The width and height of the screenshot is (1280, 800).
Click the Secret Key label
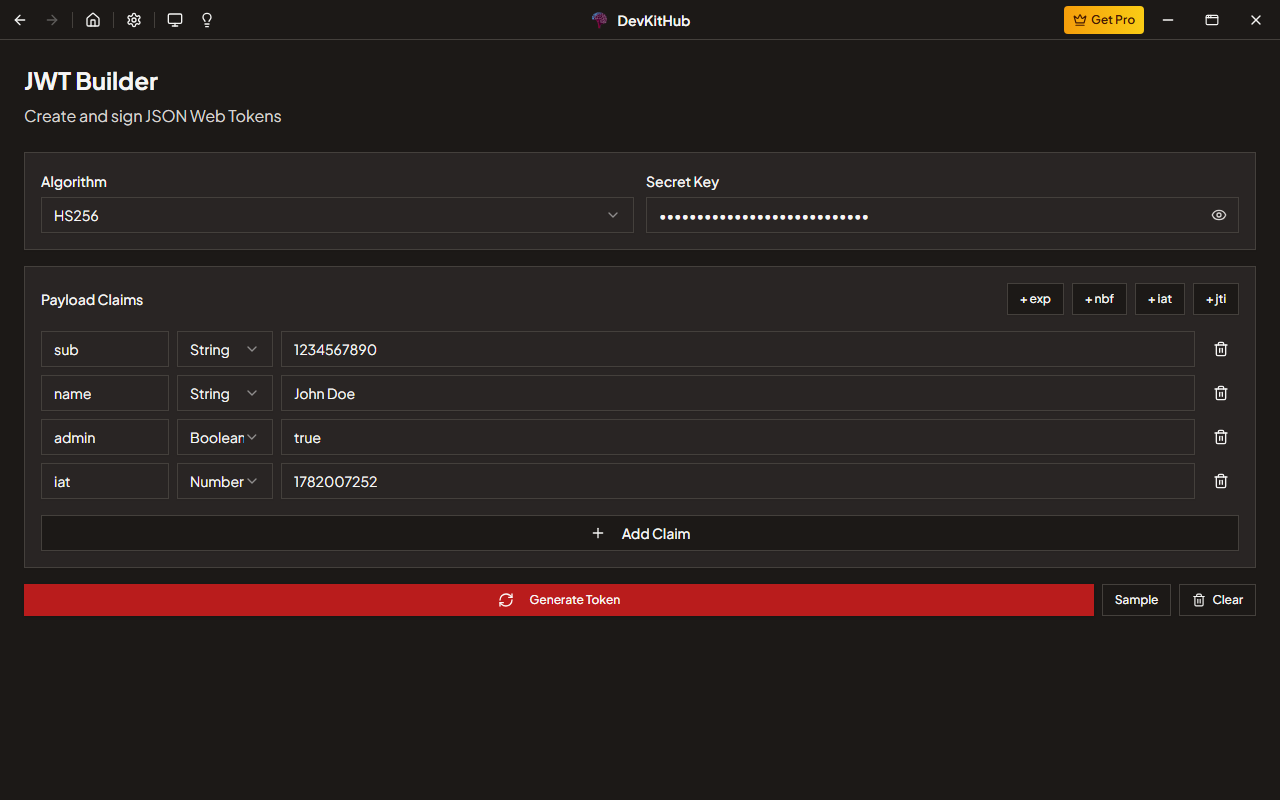click(x=682, y=182)
